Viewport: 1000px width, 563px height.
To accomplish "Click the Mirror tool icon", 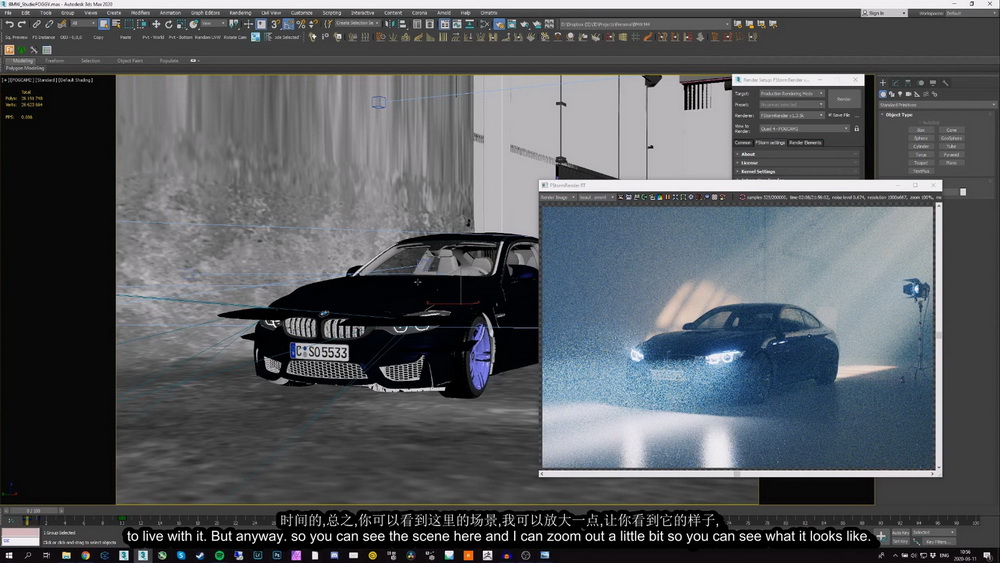I will pos(389,24).
